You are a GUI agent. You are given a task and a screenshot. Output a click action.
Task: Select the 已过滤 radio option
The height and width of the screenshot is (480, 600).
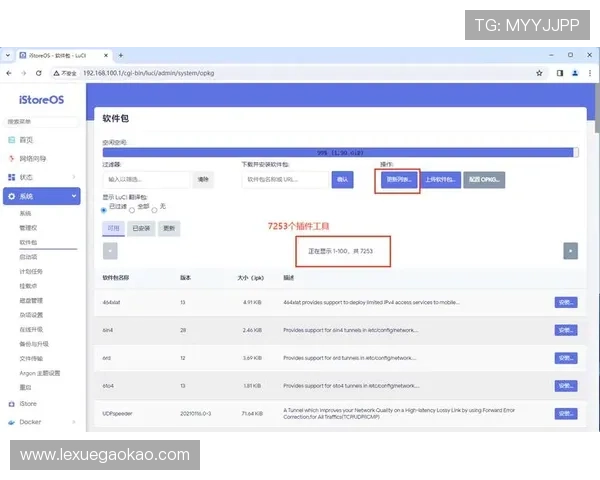(104, 211)
